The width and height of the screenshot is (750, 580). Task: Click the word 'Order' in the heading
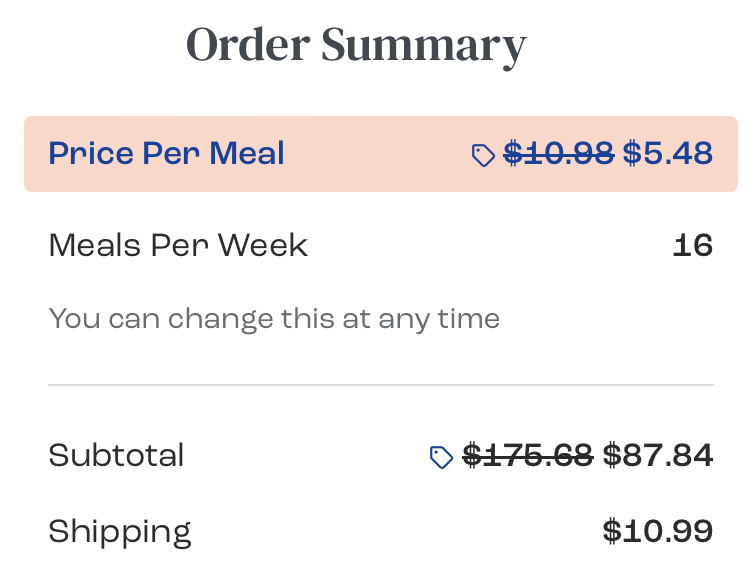246,45
